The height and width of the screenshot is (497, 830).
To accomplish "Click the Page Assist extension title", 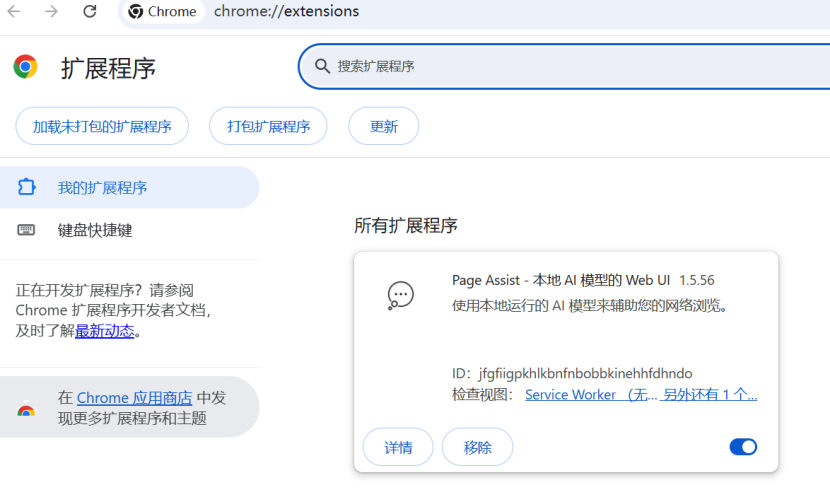I will point(561,280).
